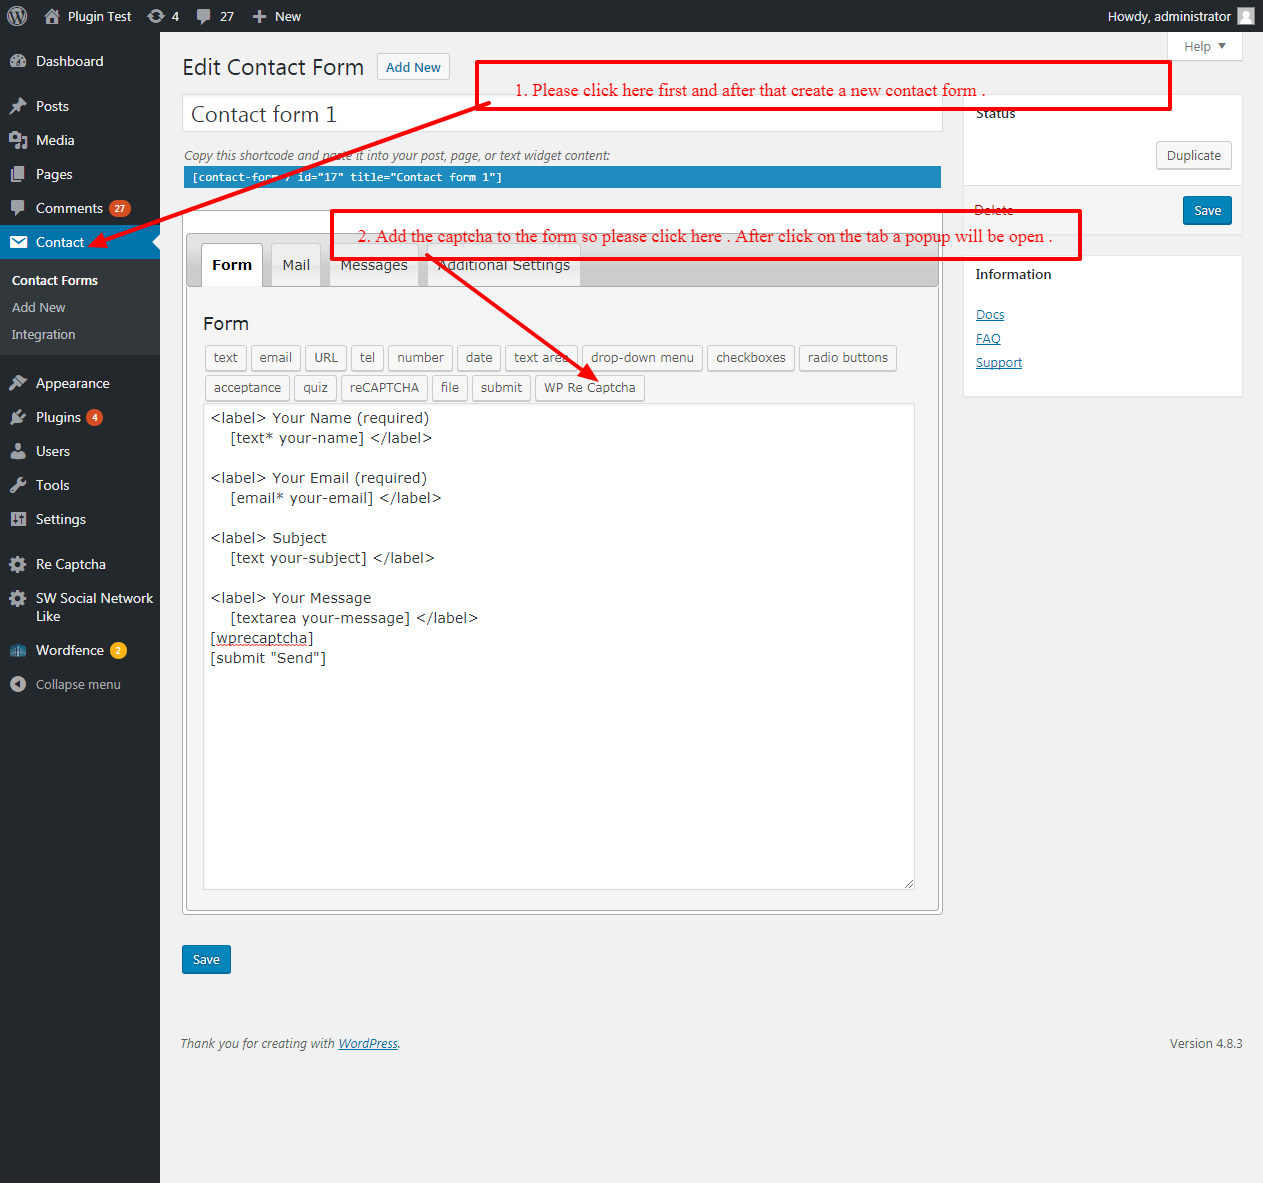Click the SW Social Network Like gear icon
This screenshot has width=1263, height=1183.
pyautogui.click(x=18, y=598)
